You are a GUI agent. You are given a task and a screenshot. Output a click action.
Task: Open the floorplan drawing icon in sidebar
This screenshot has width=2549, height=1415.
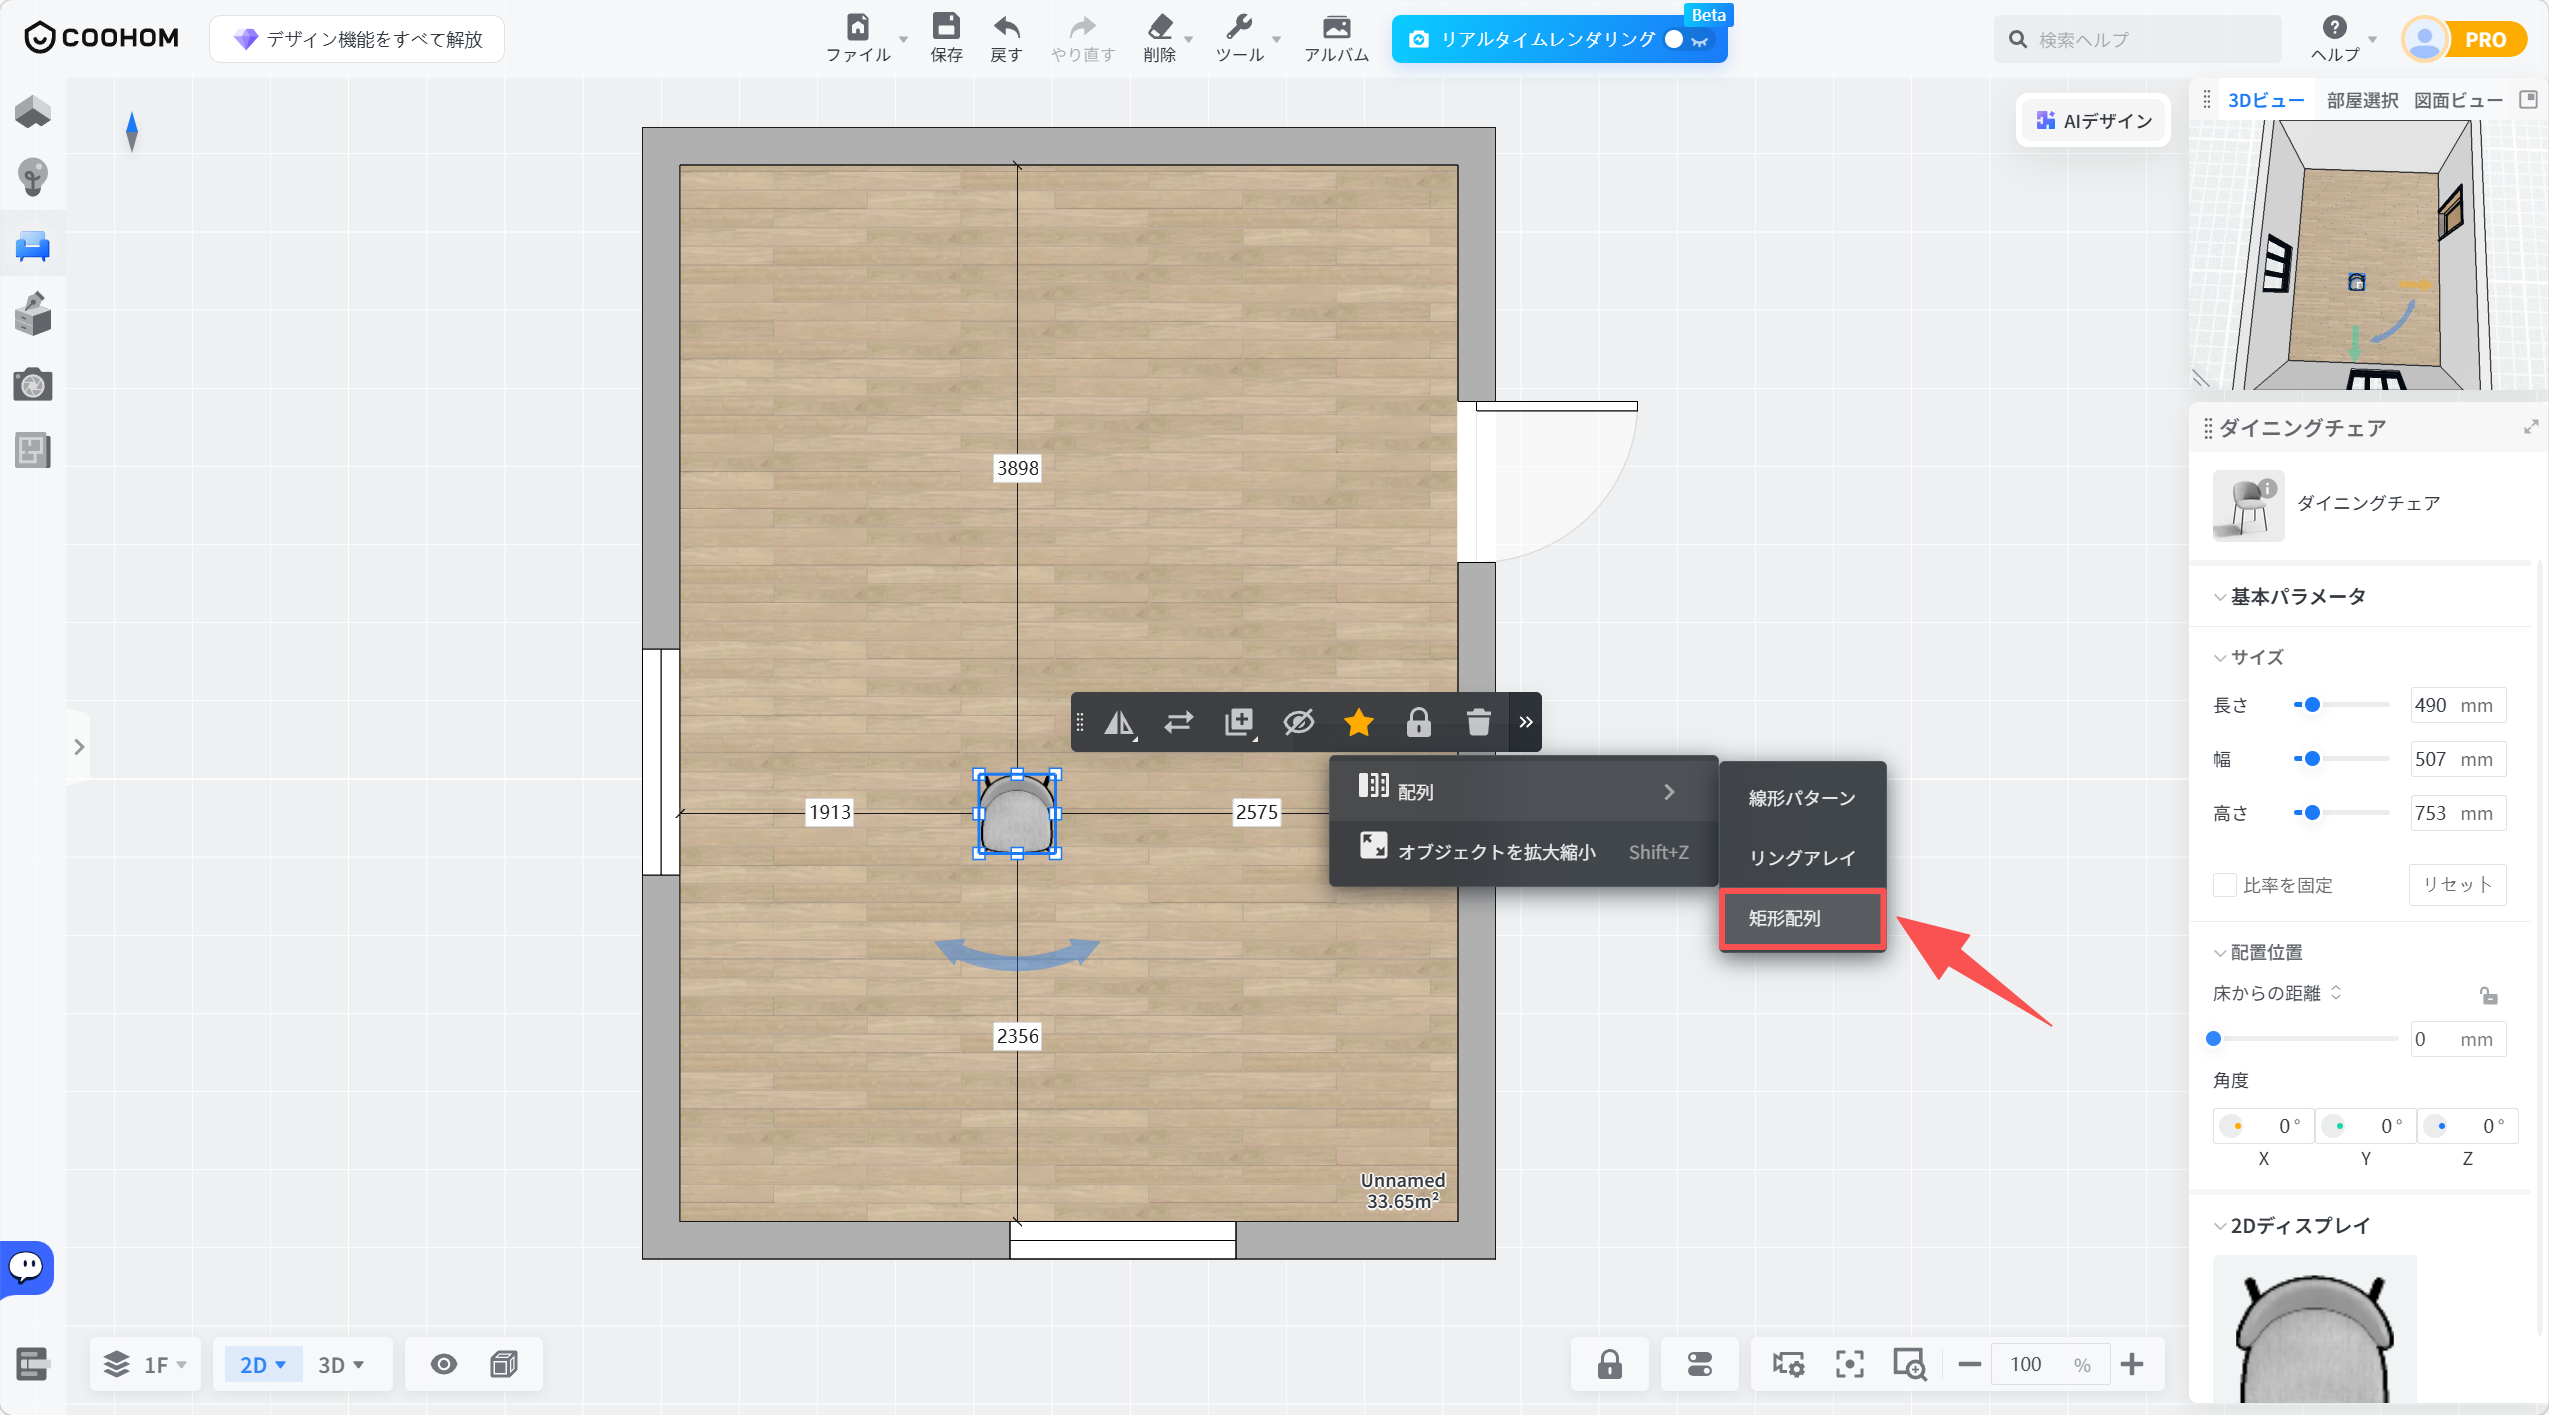33,450
